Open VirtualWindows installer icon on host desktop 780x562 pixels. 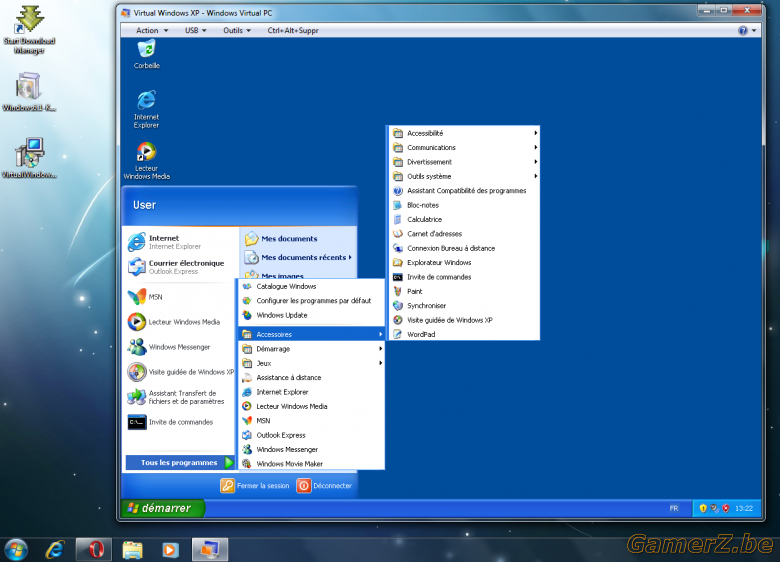[29, 158]
